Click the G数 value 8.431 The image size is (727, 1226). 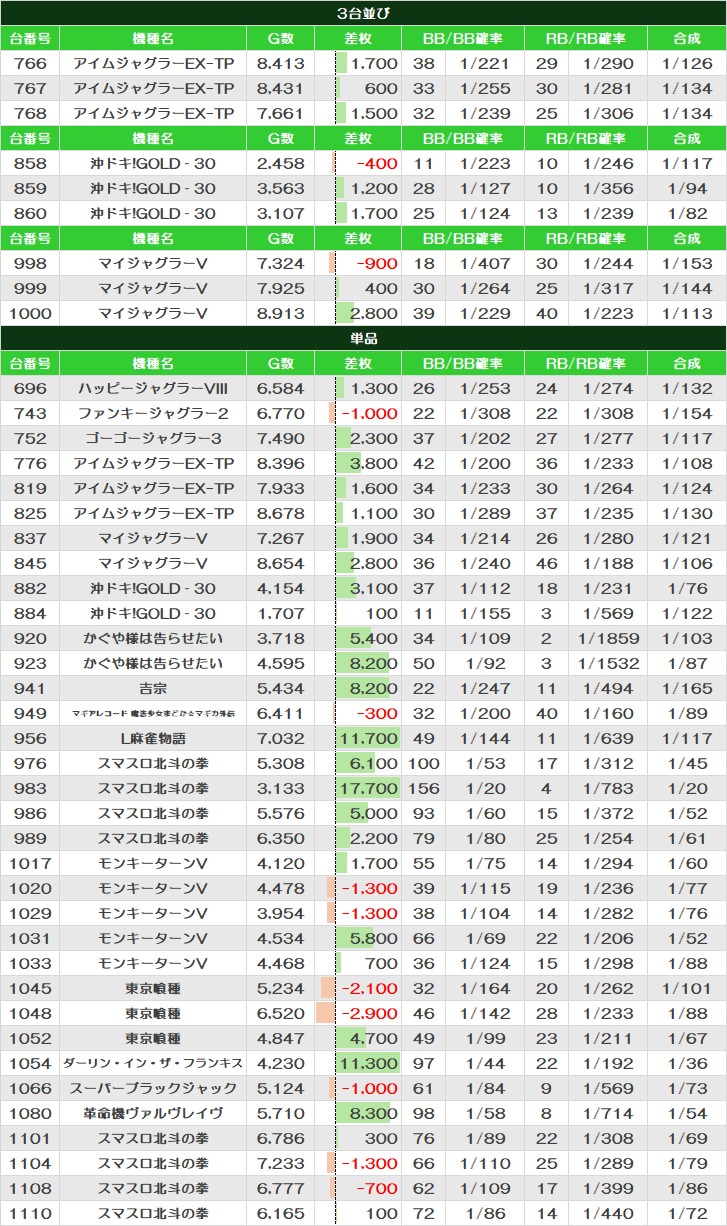(280, 88)
